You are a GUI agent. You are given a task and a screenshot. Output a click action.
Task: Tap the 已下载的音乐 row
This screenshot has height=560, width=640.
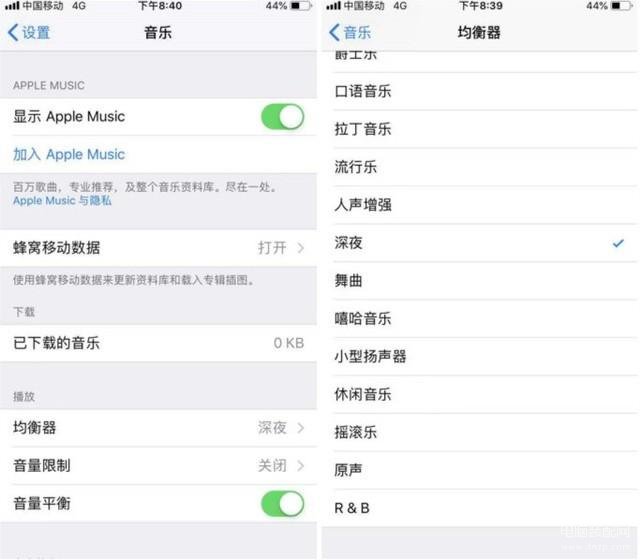(158, 343)
